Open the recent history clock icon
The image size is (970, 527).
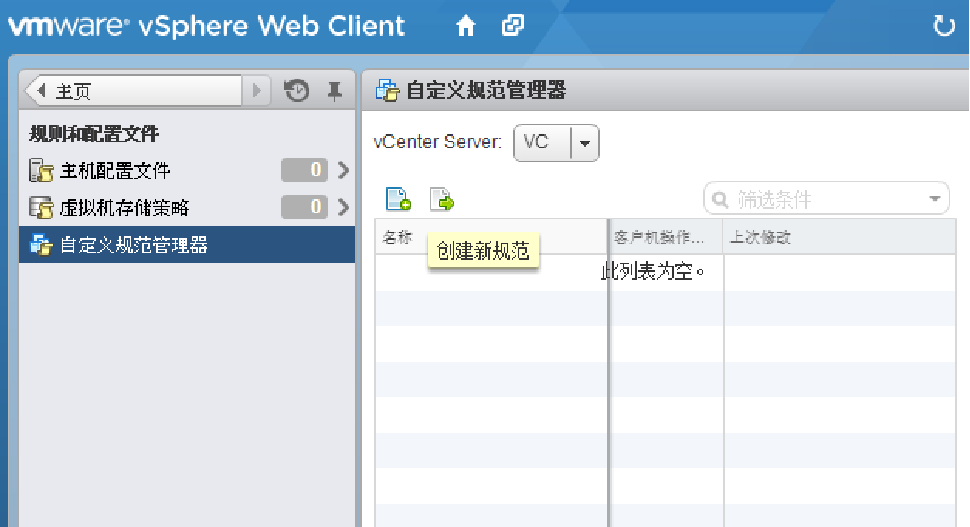[296, 91]
